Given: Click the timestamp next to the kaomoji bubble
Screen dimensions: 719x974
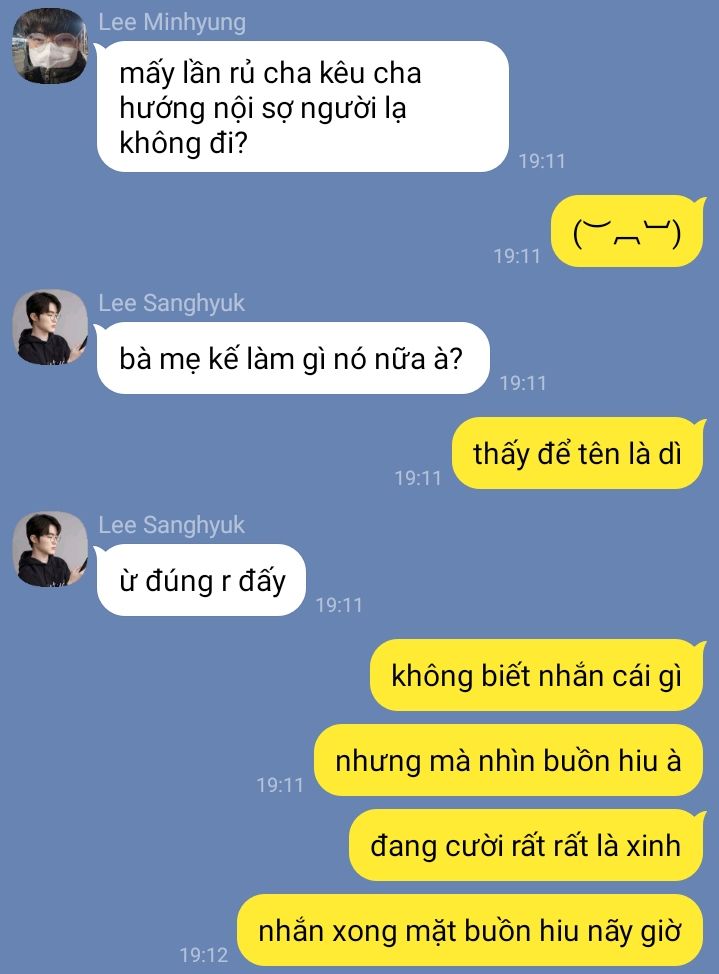Looking at the screenshot, I should (x=517, y=256).
